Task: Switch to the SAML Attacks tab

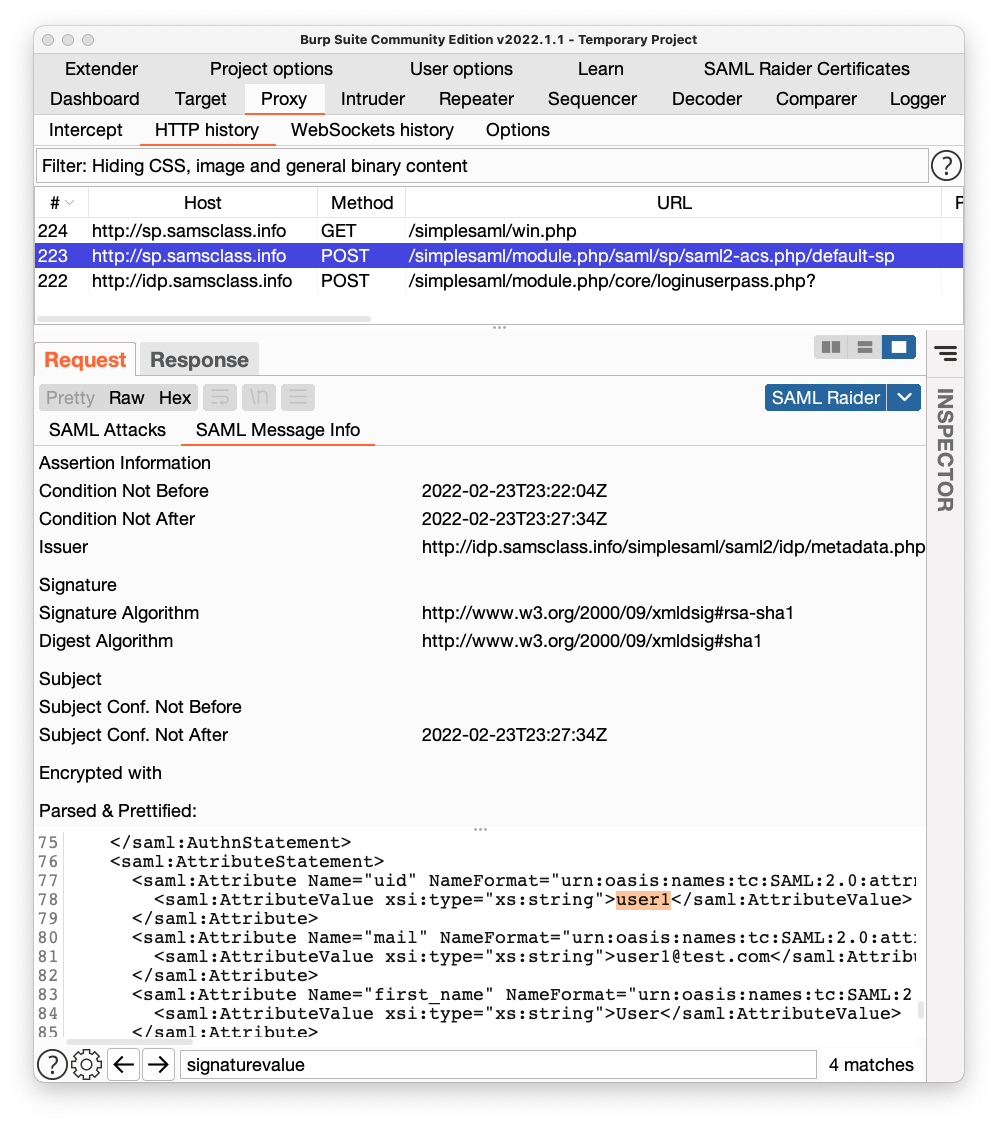Action: click(108, 429)
